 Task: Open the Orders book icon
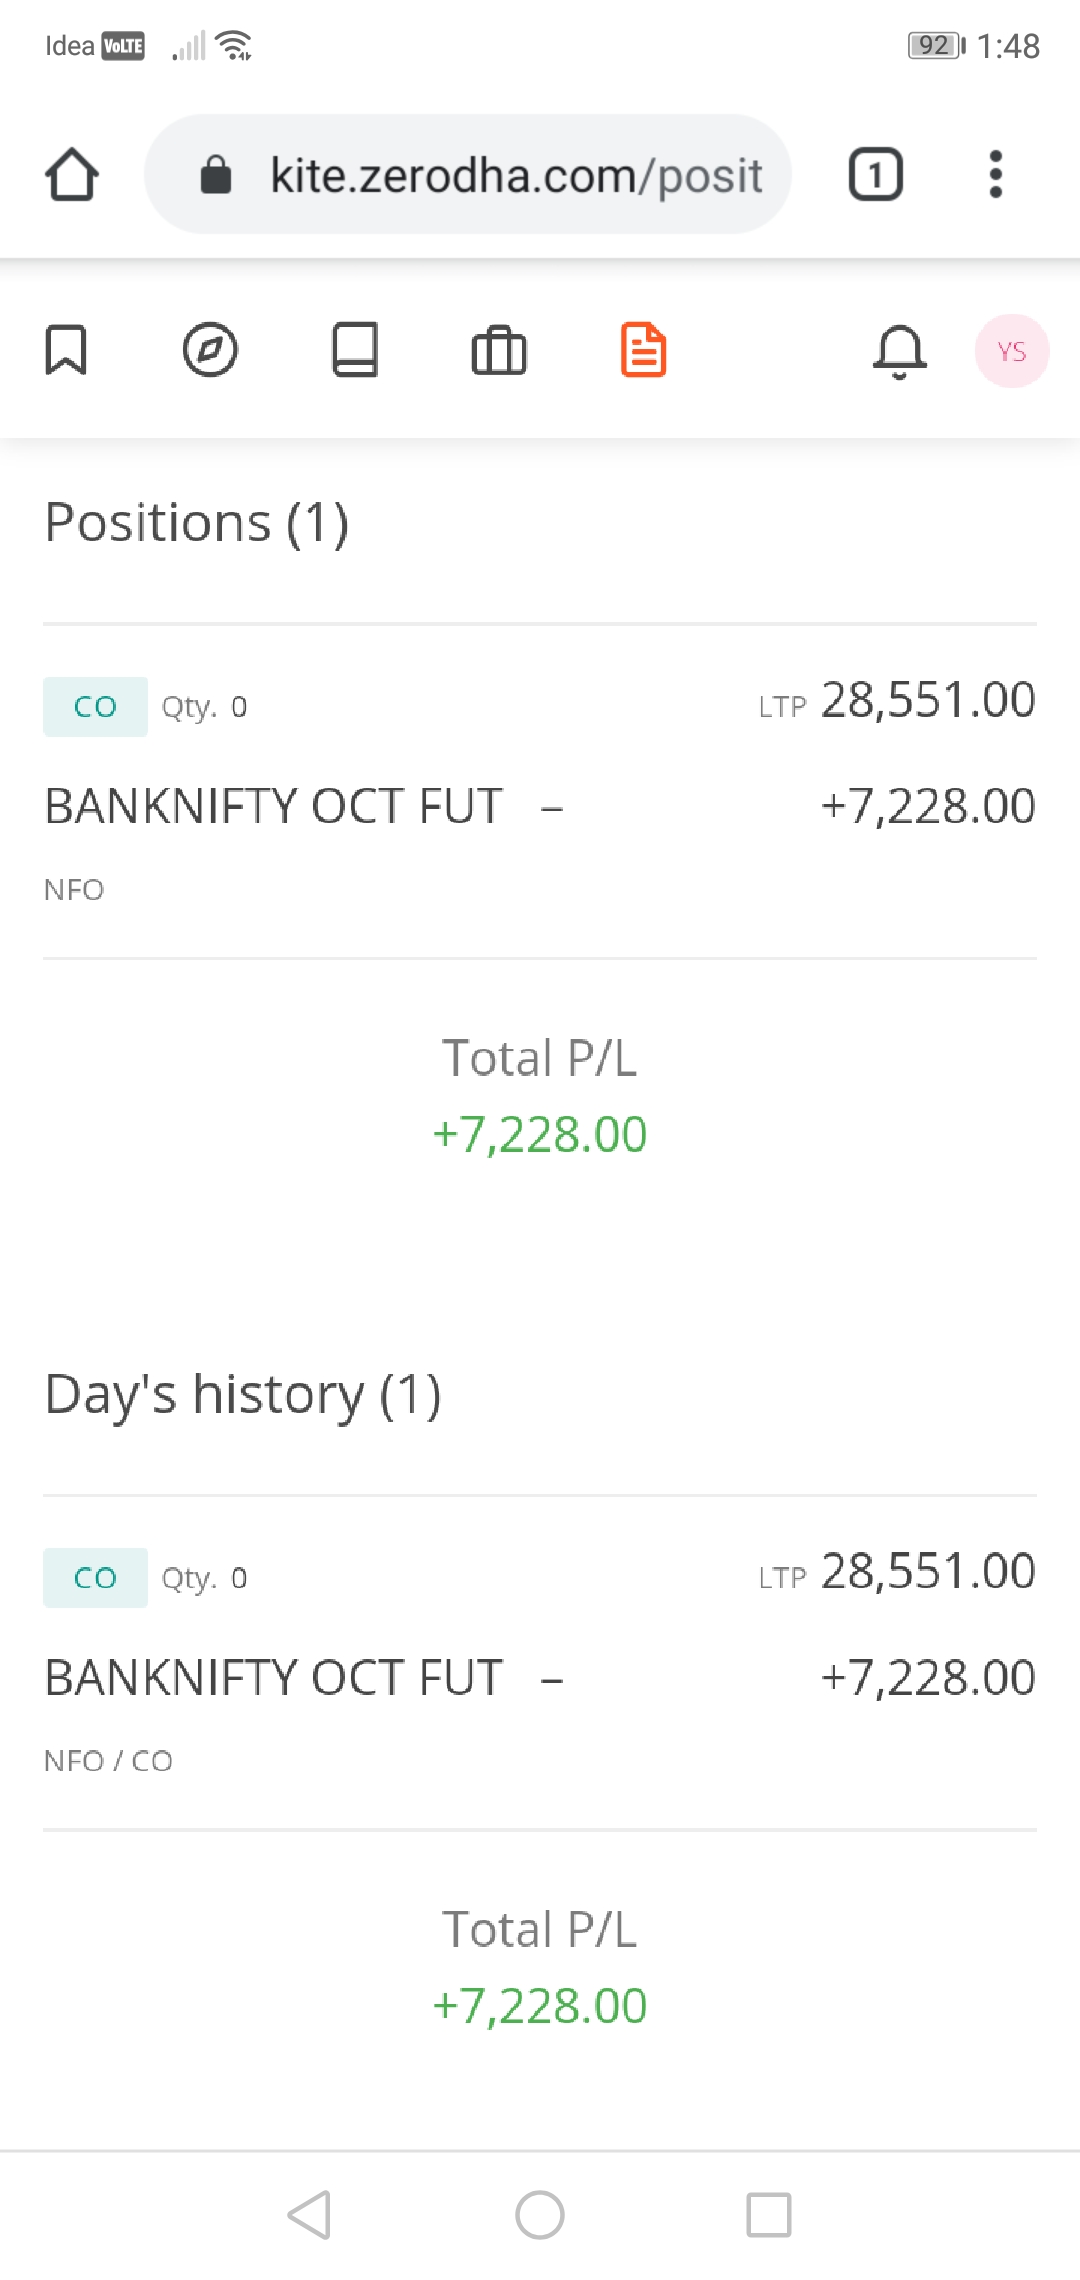coord(355,350)
